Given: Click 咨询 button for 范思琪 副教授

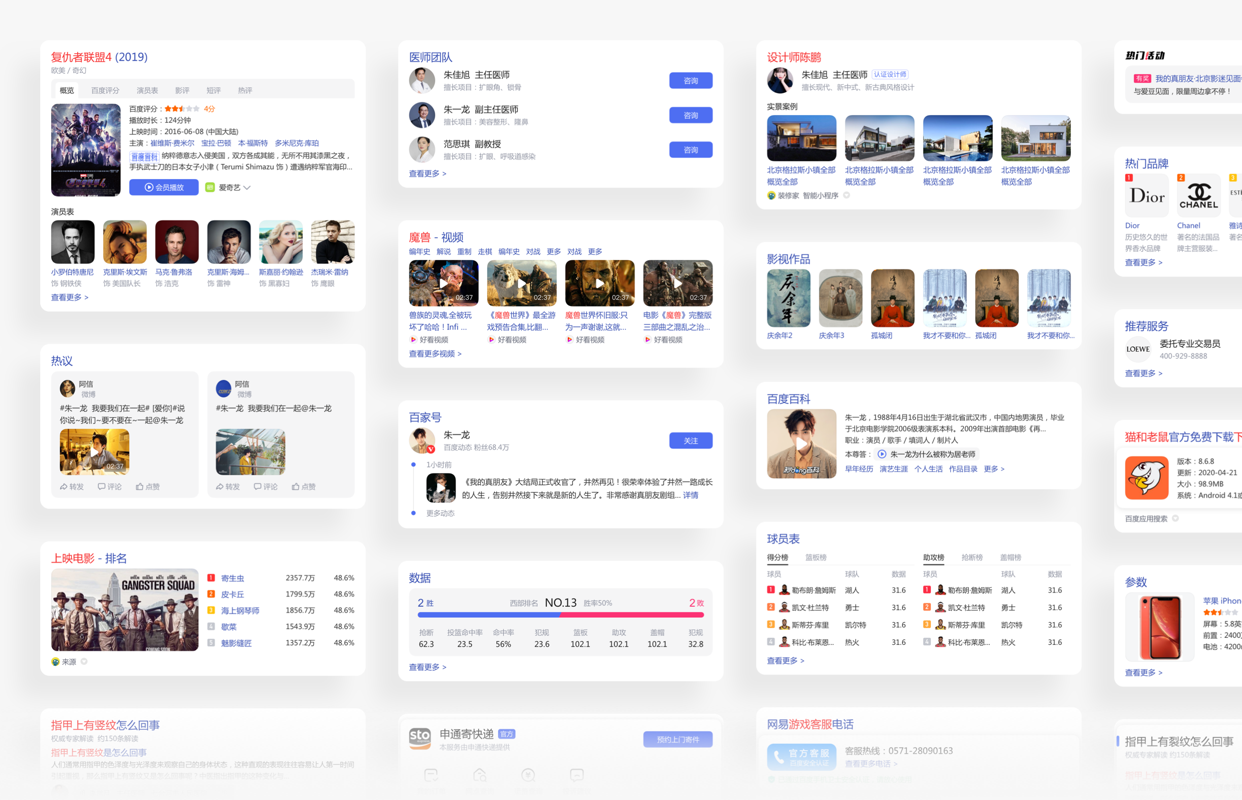Looking at the screenshot, I should [x=691, y=150].
